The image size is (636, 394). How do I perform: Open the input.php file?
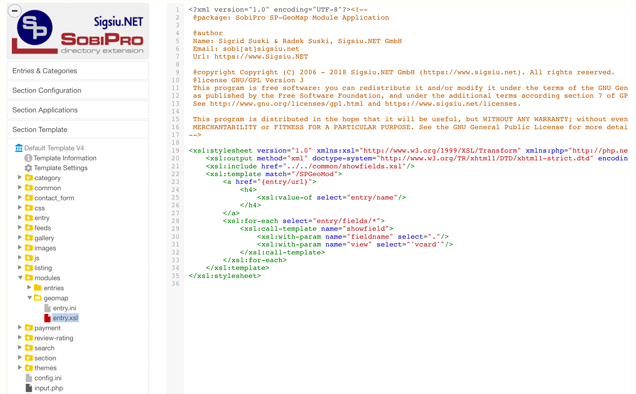49,388
